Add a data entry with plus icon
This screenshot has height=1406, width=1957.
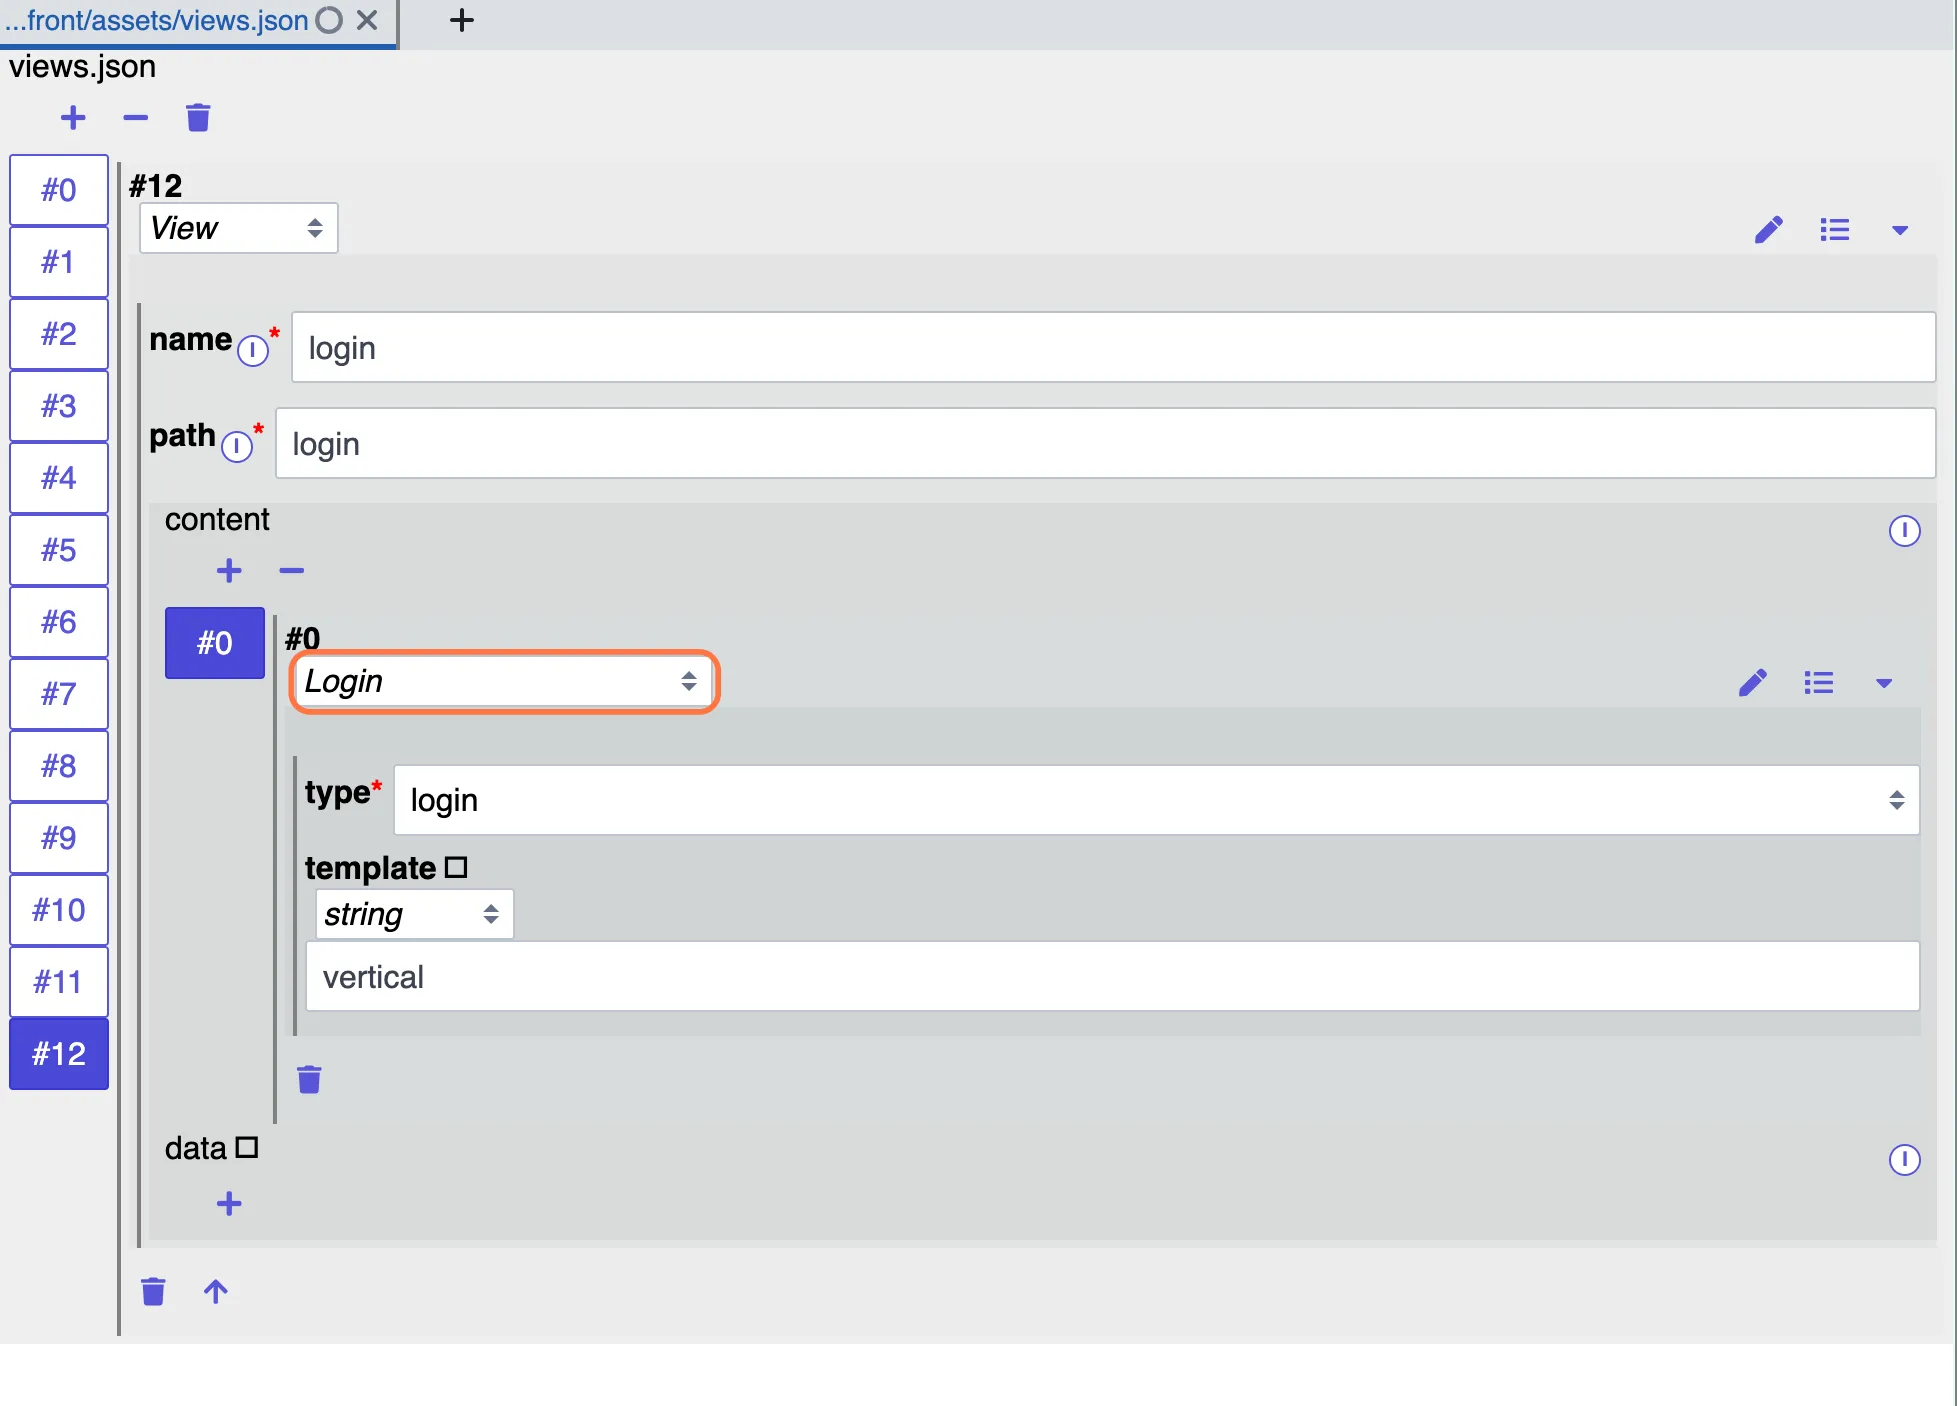[229, 1204]
